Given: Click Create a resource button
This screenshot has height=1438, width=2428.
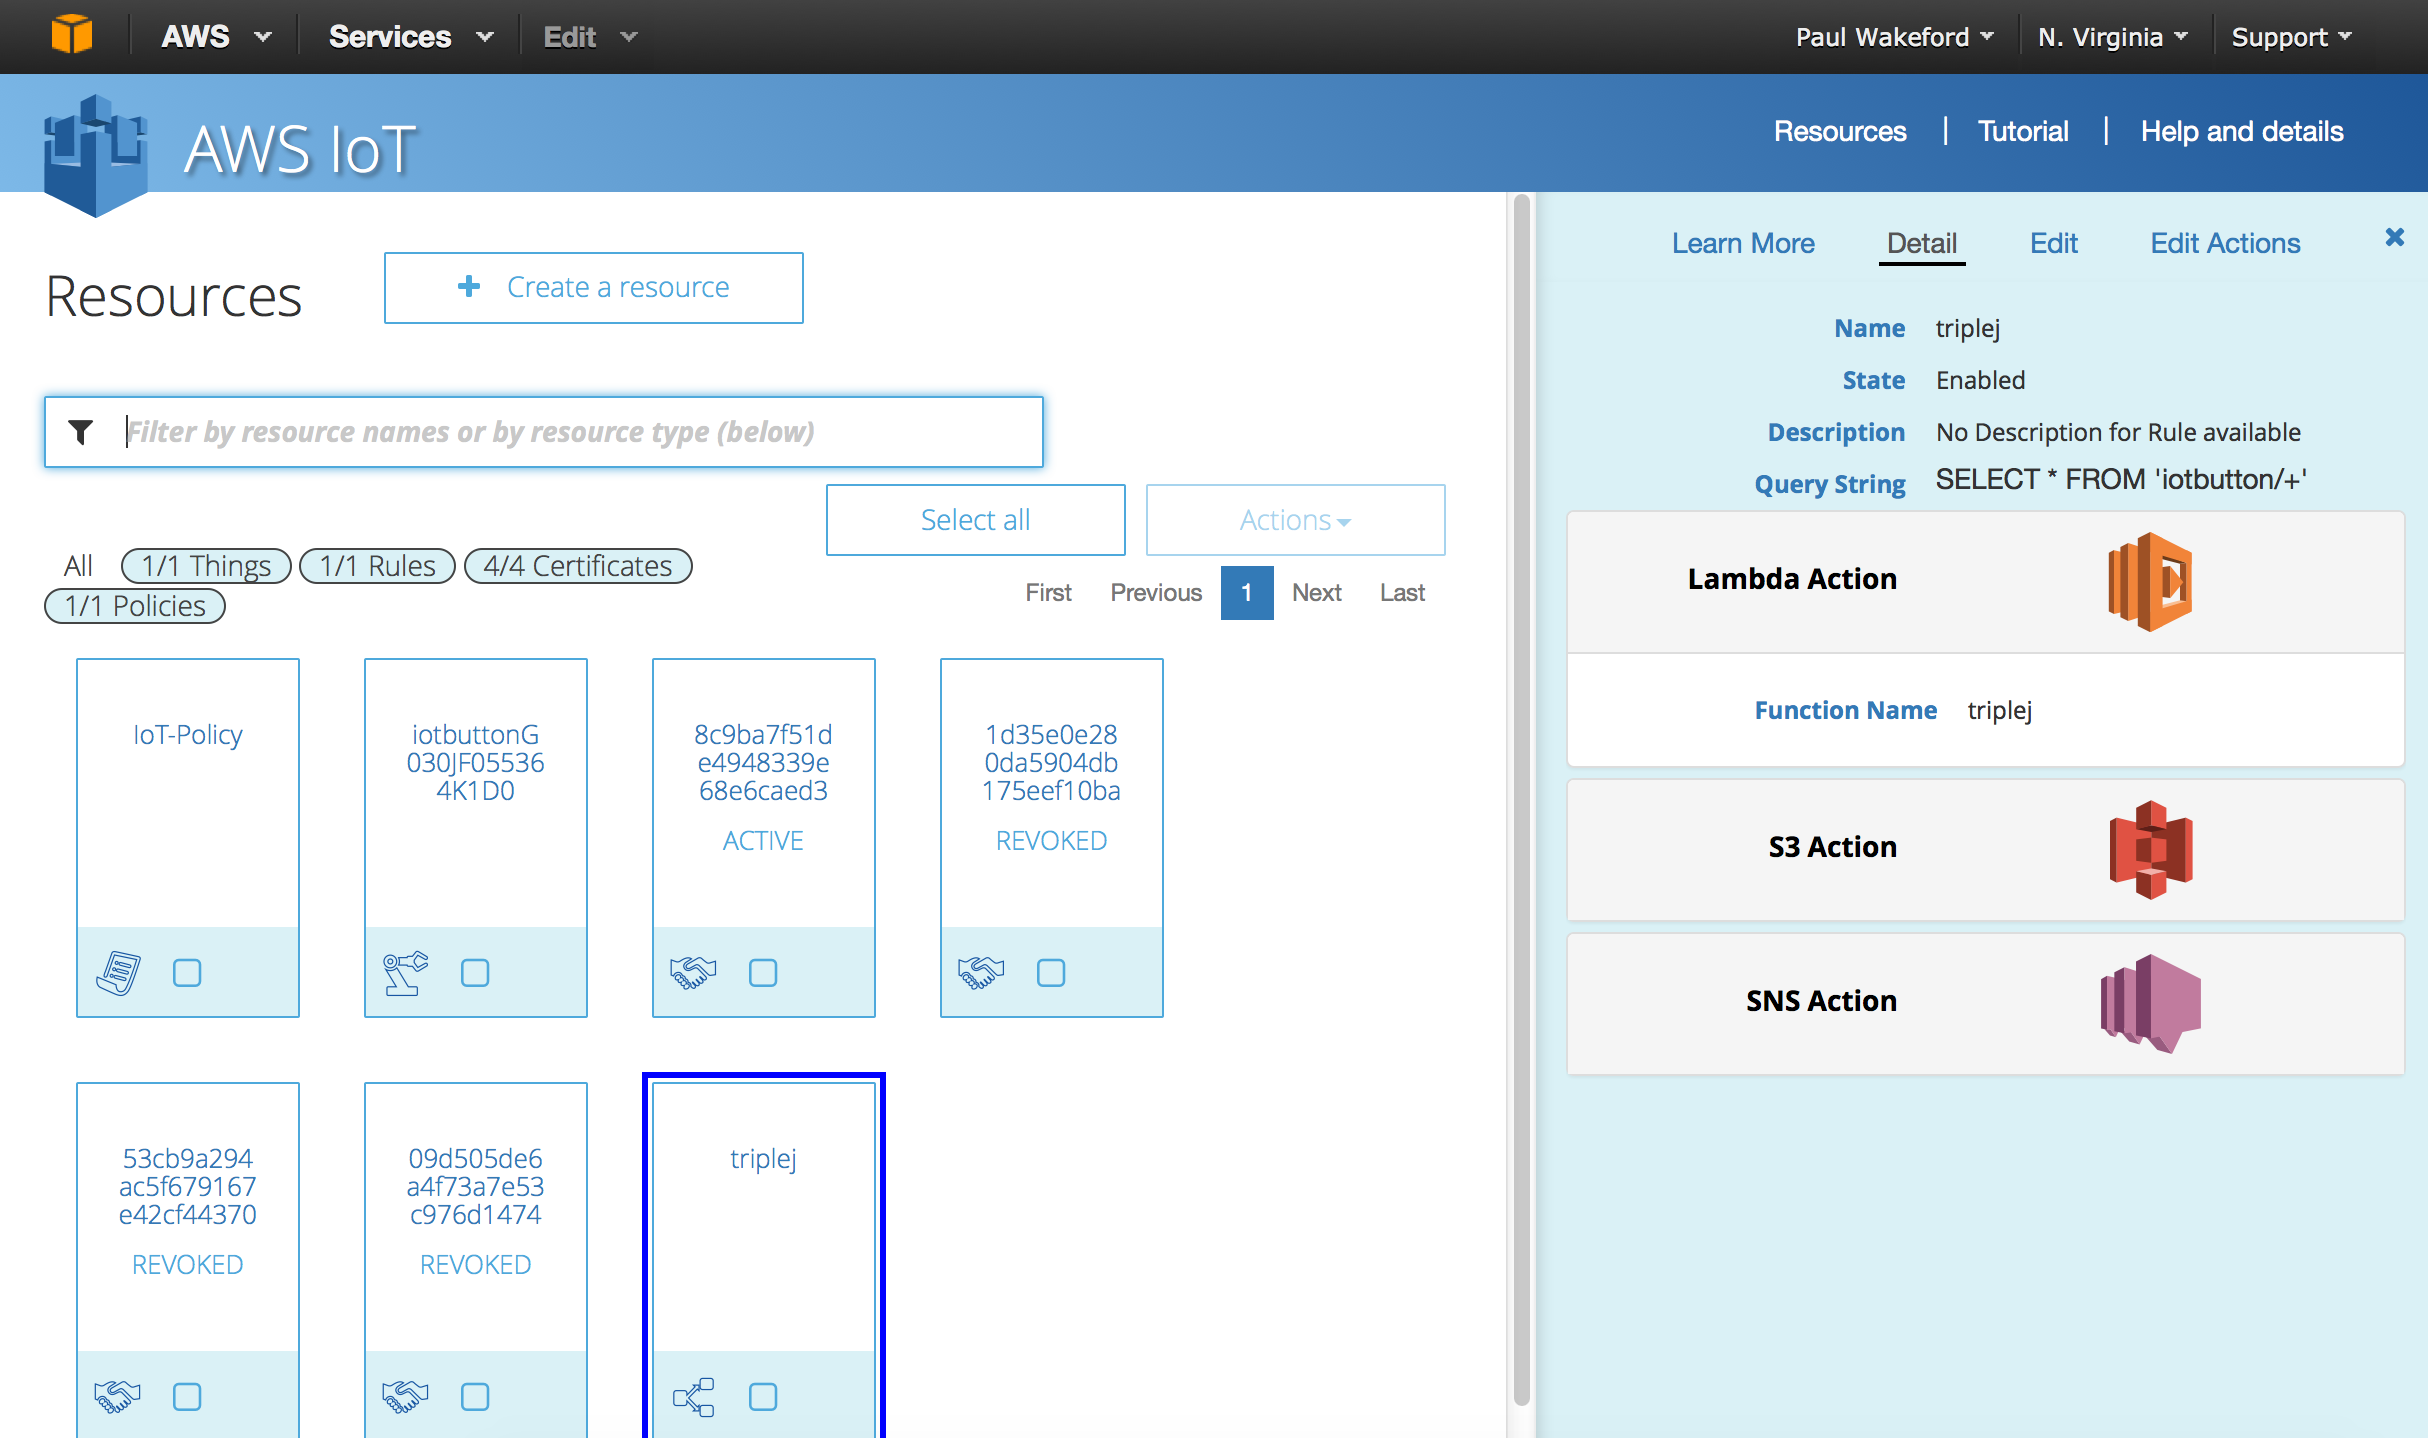Looking at the screenshot, I should (593, 288).
